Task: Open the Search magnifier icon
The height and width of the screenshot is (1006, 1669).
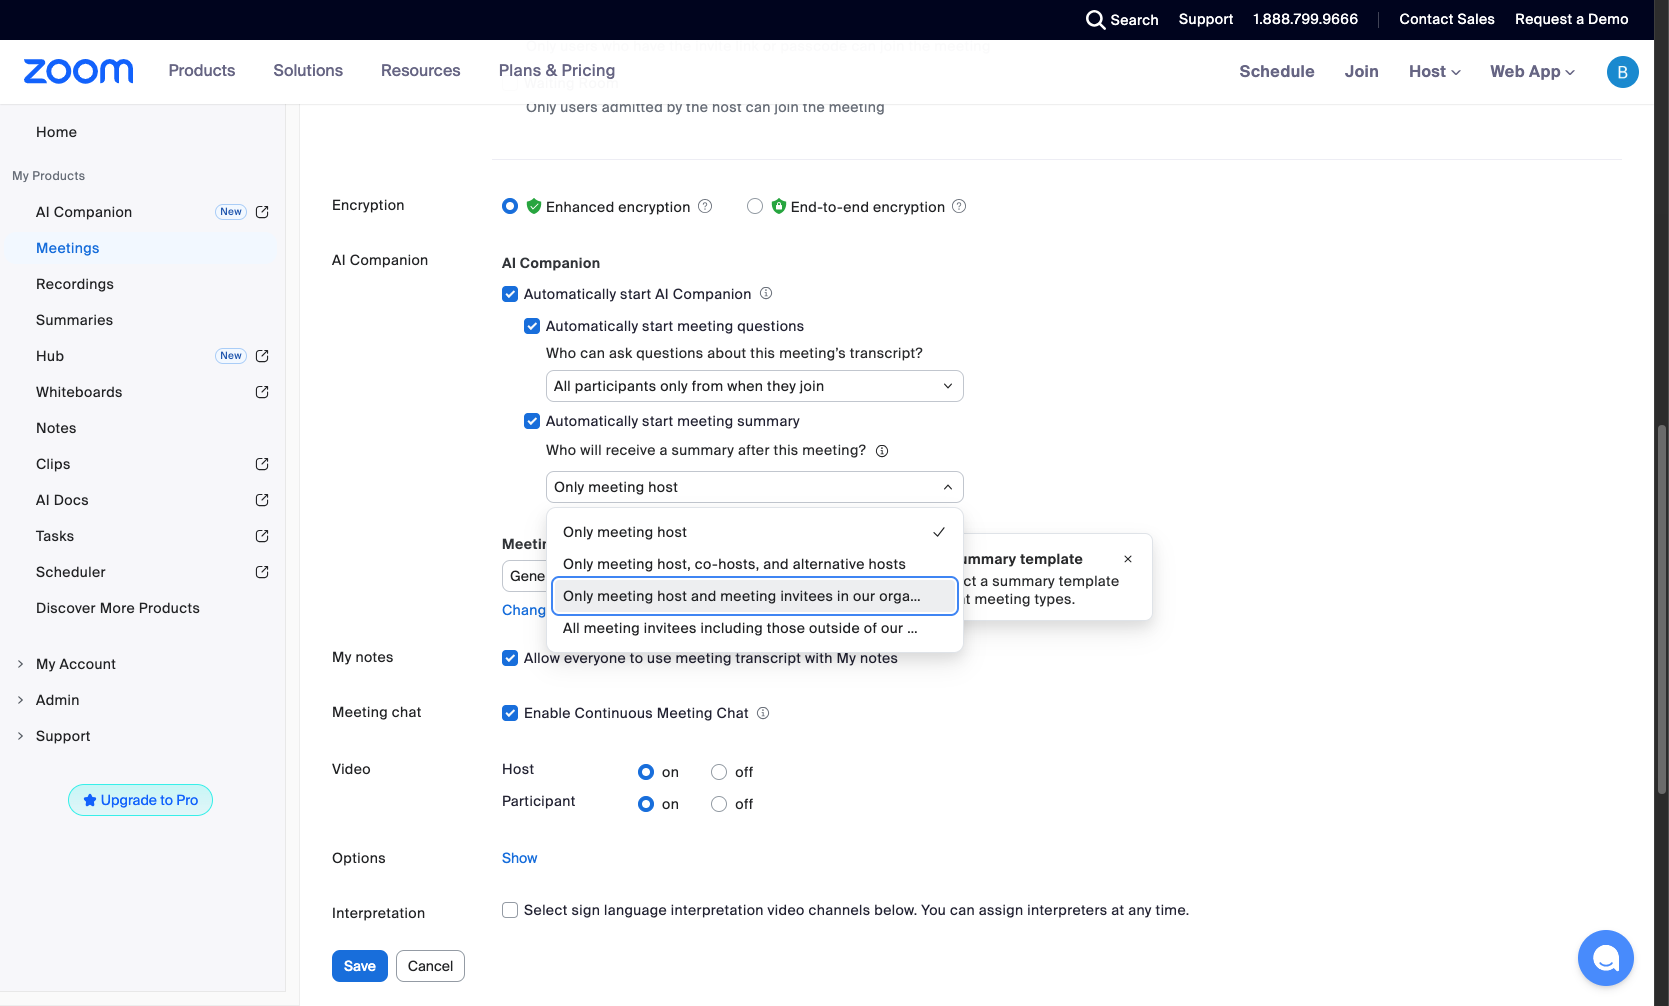Action: pos(1095,20)
